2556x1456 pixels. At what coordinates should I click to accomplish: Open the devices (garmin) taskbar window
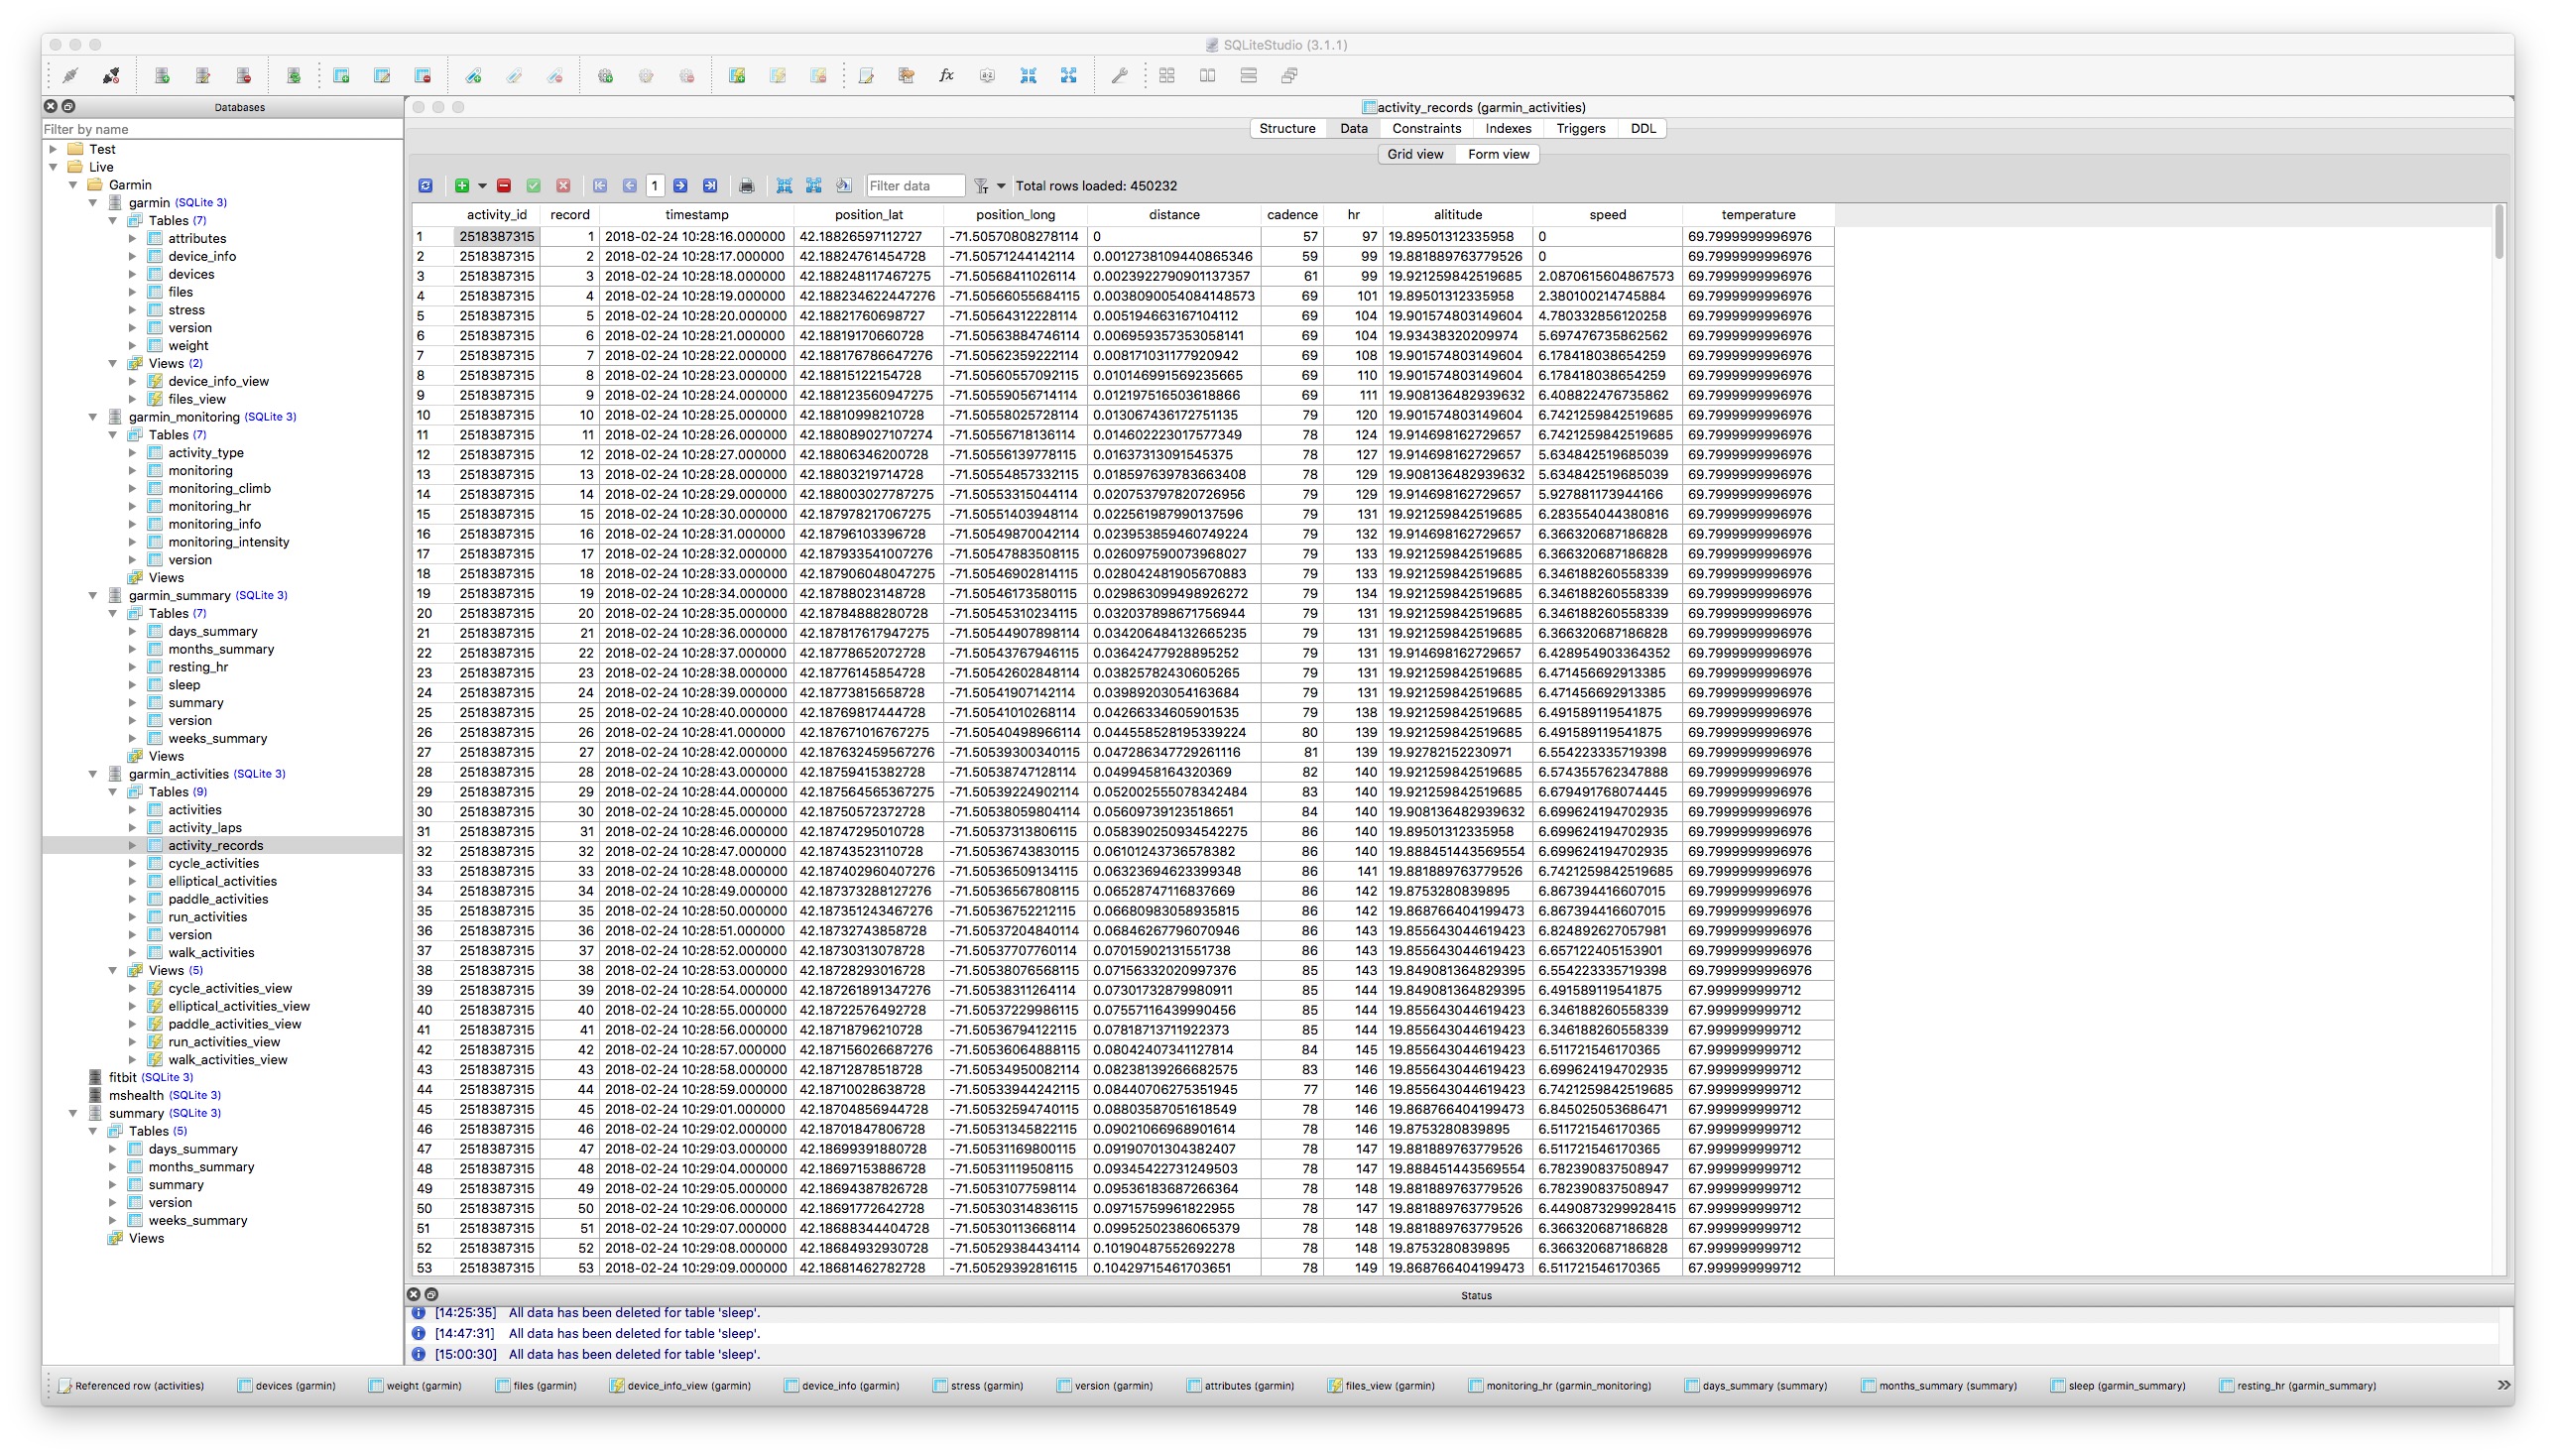point(287,1386)
